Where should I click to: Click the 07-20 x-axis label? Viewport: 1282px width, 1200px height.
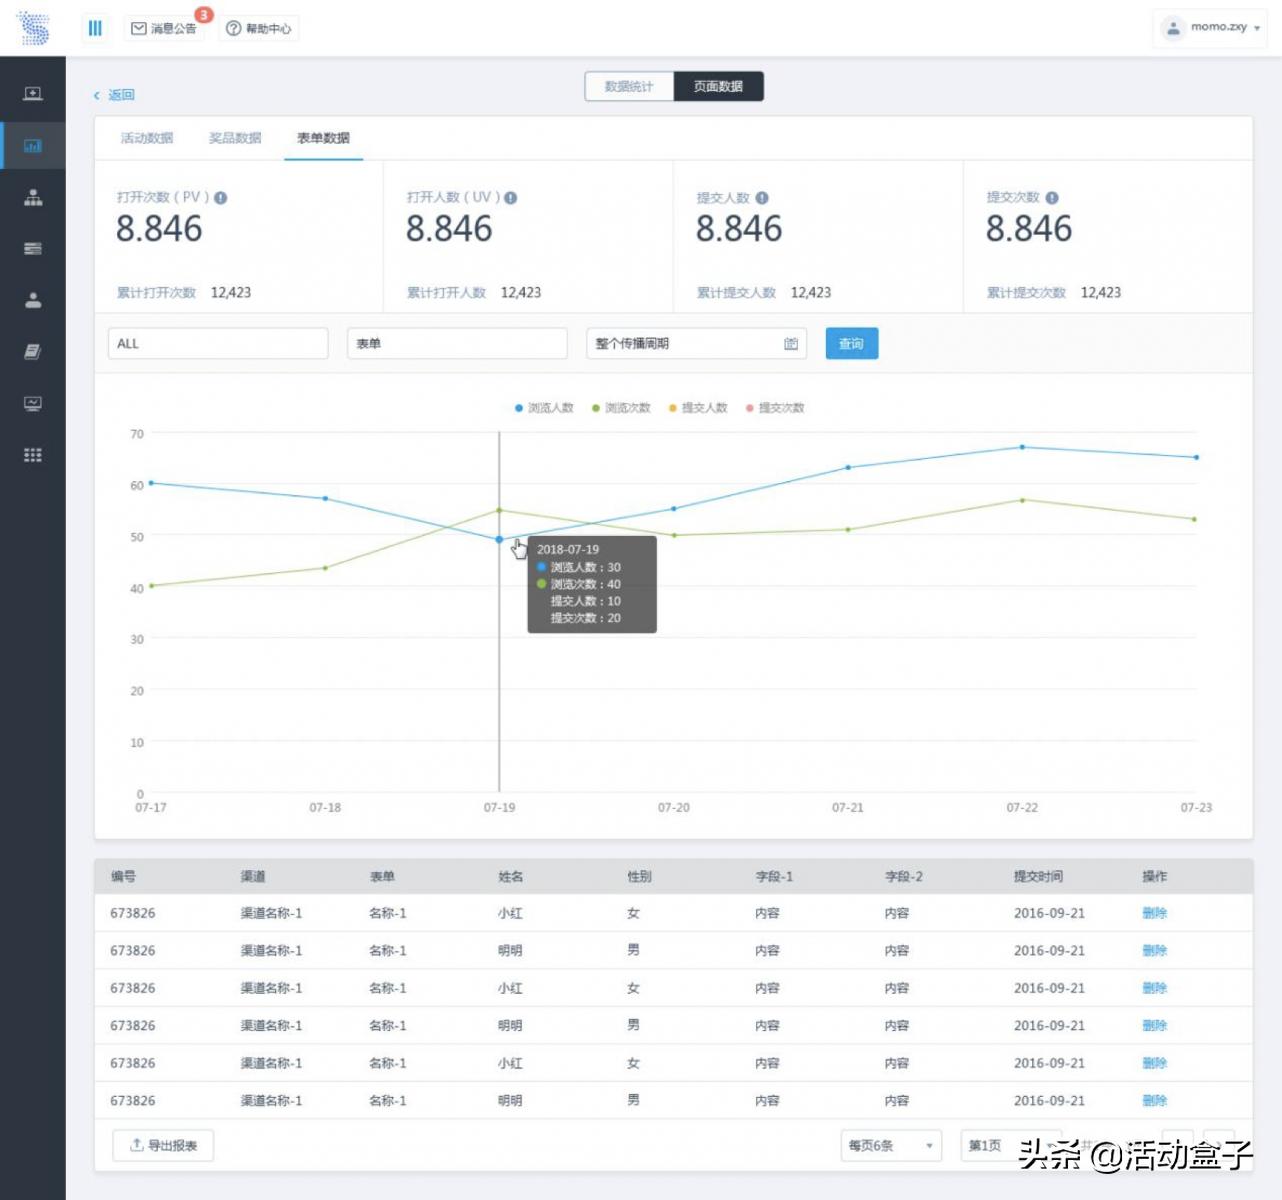point(674,807)
